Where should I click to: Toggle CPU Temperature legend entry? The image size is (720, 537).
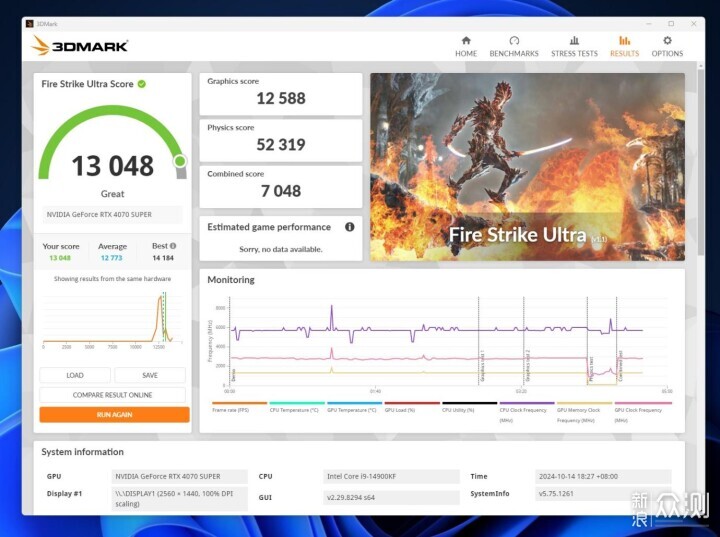(297, 408)
